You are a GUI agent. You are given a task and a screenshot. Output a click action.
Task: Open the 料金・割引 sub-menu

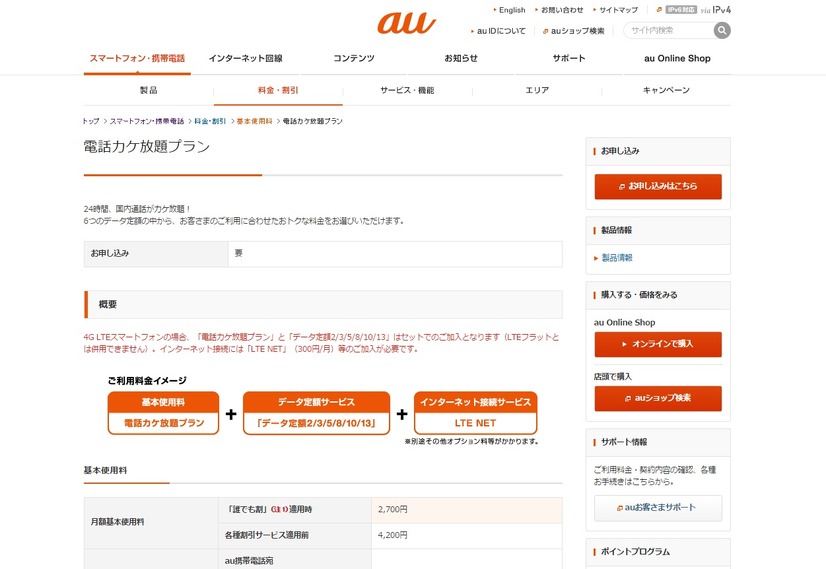[x=278, y=91]
